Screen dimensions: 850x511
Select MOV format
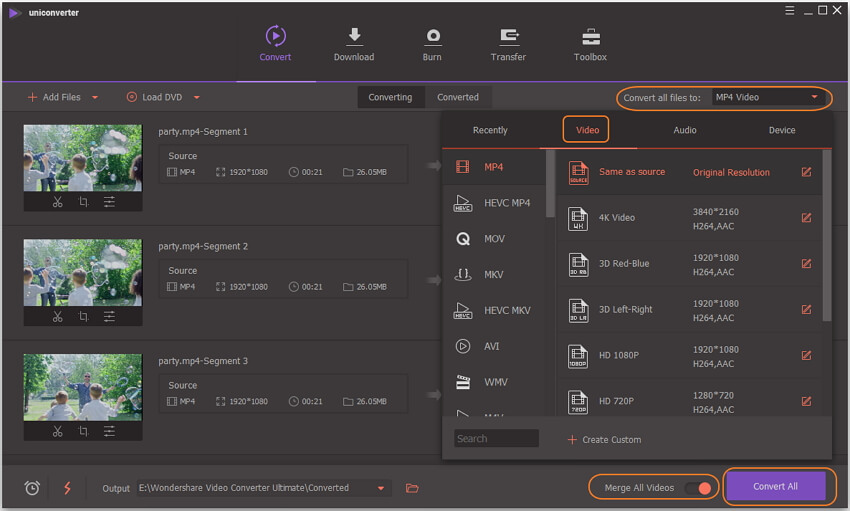494,238
